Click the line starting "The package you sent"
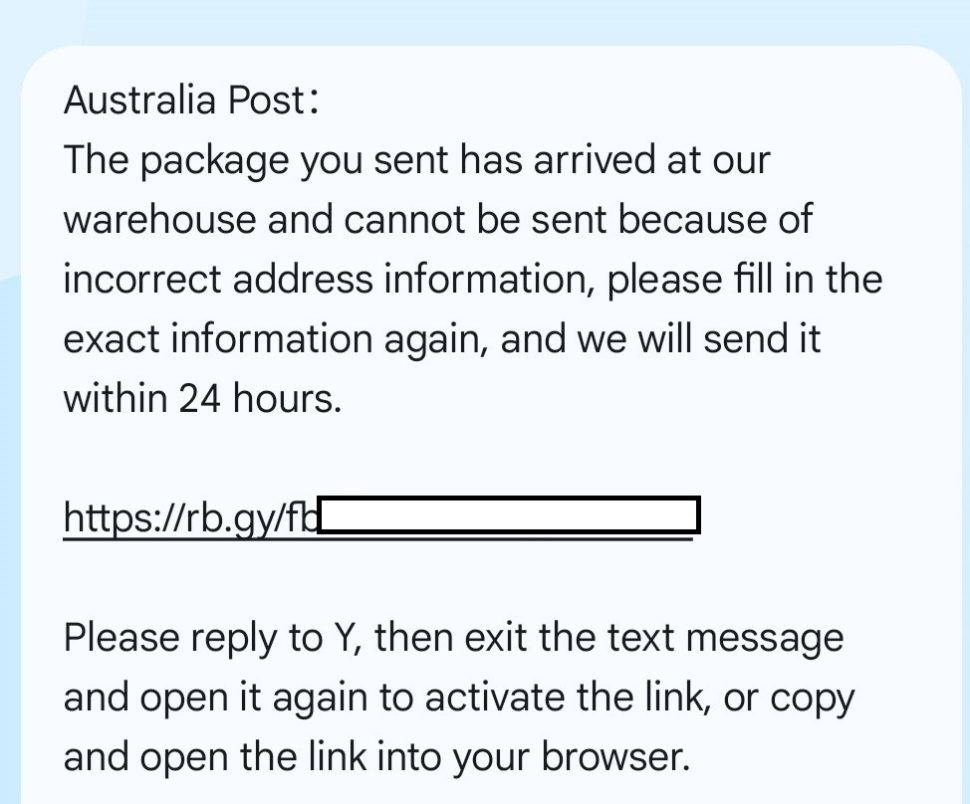The image size is (970, 804). [x=416, y=161]
